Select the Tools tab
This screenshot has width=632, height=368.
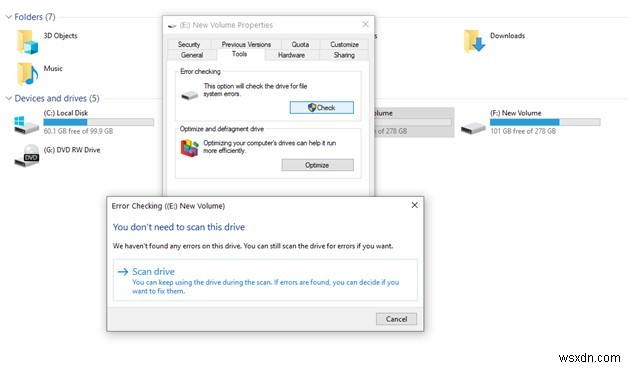click(239, 54)
